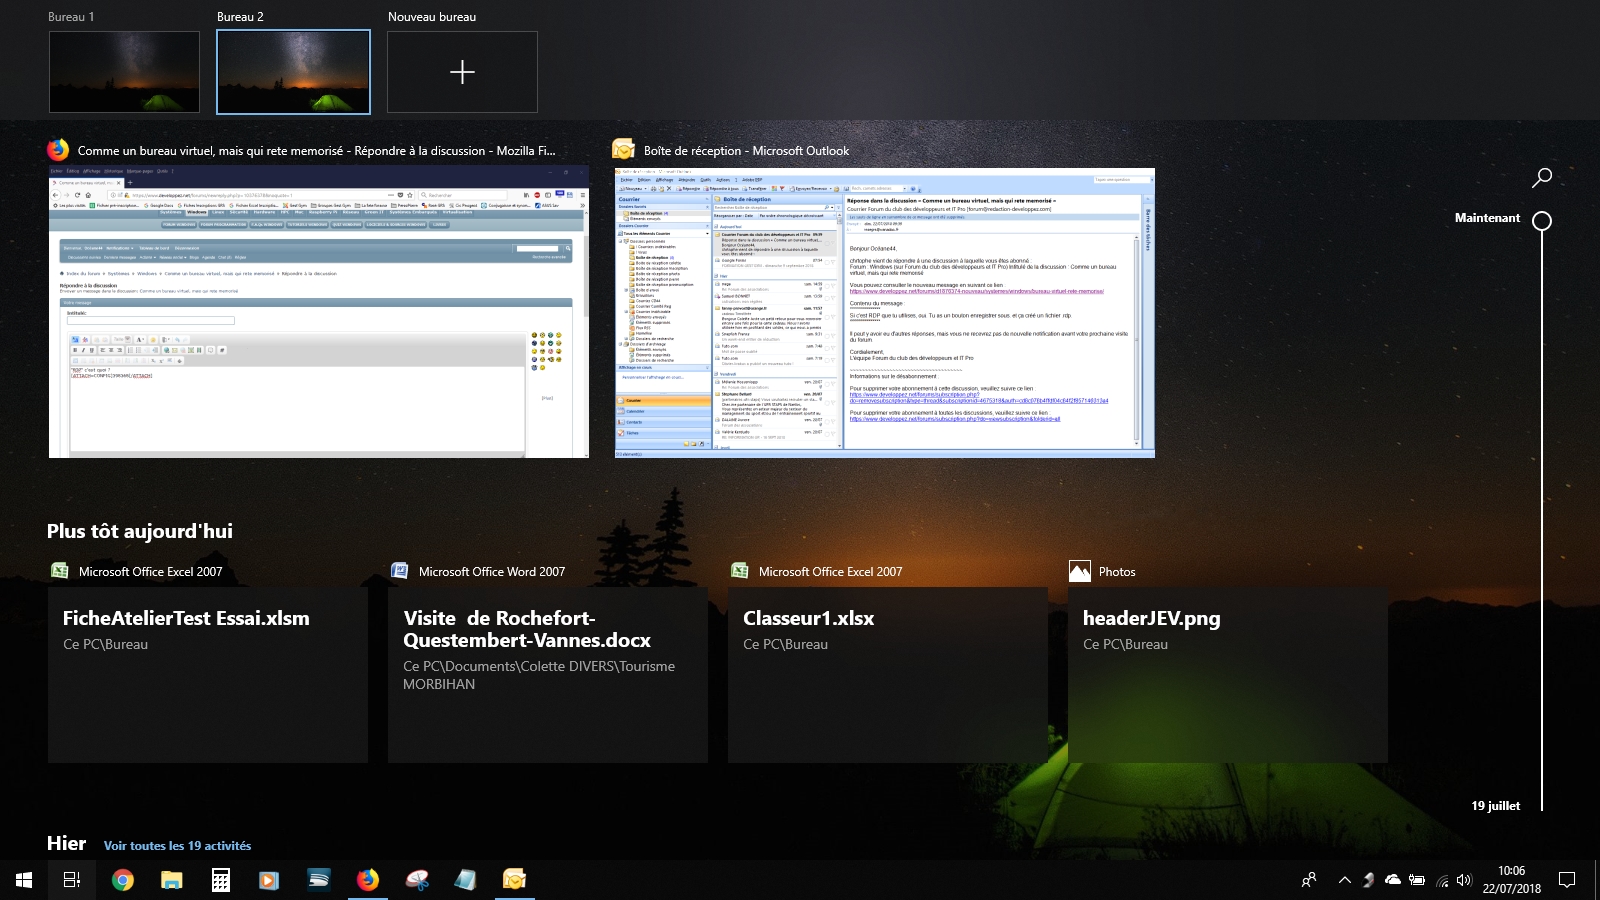Resume Classeur1.xlsx activity card

point(888,675)
